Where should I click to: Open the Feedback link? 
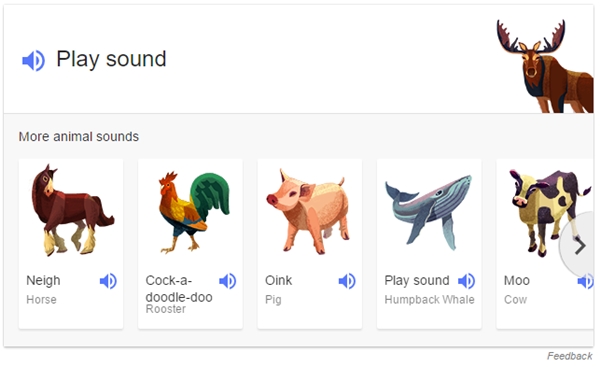[x=569, y=356]
